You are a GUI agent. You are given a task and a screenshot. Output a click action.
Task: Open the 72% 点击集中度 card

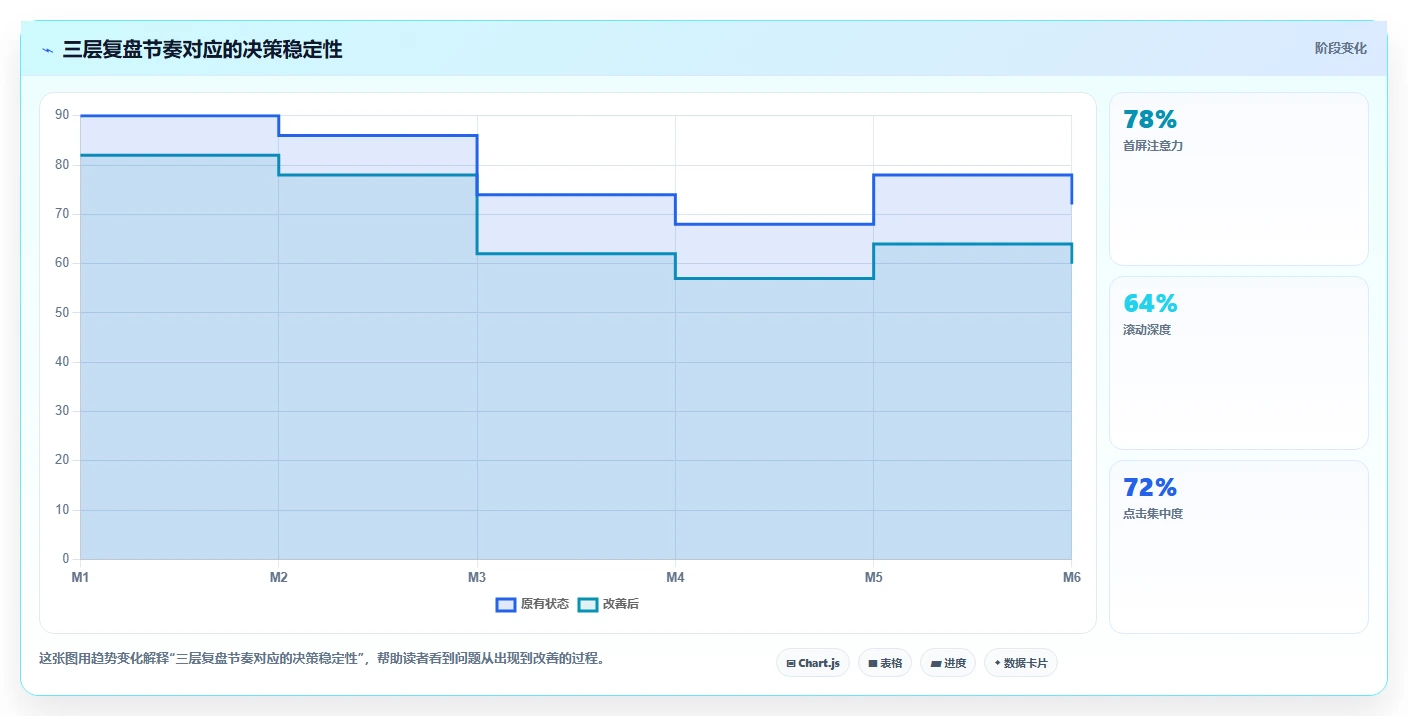click(x=1239, y=547)
